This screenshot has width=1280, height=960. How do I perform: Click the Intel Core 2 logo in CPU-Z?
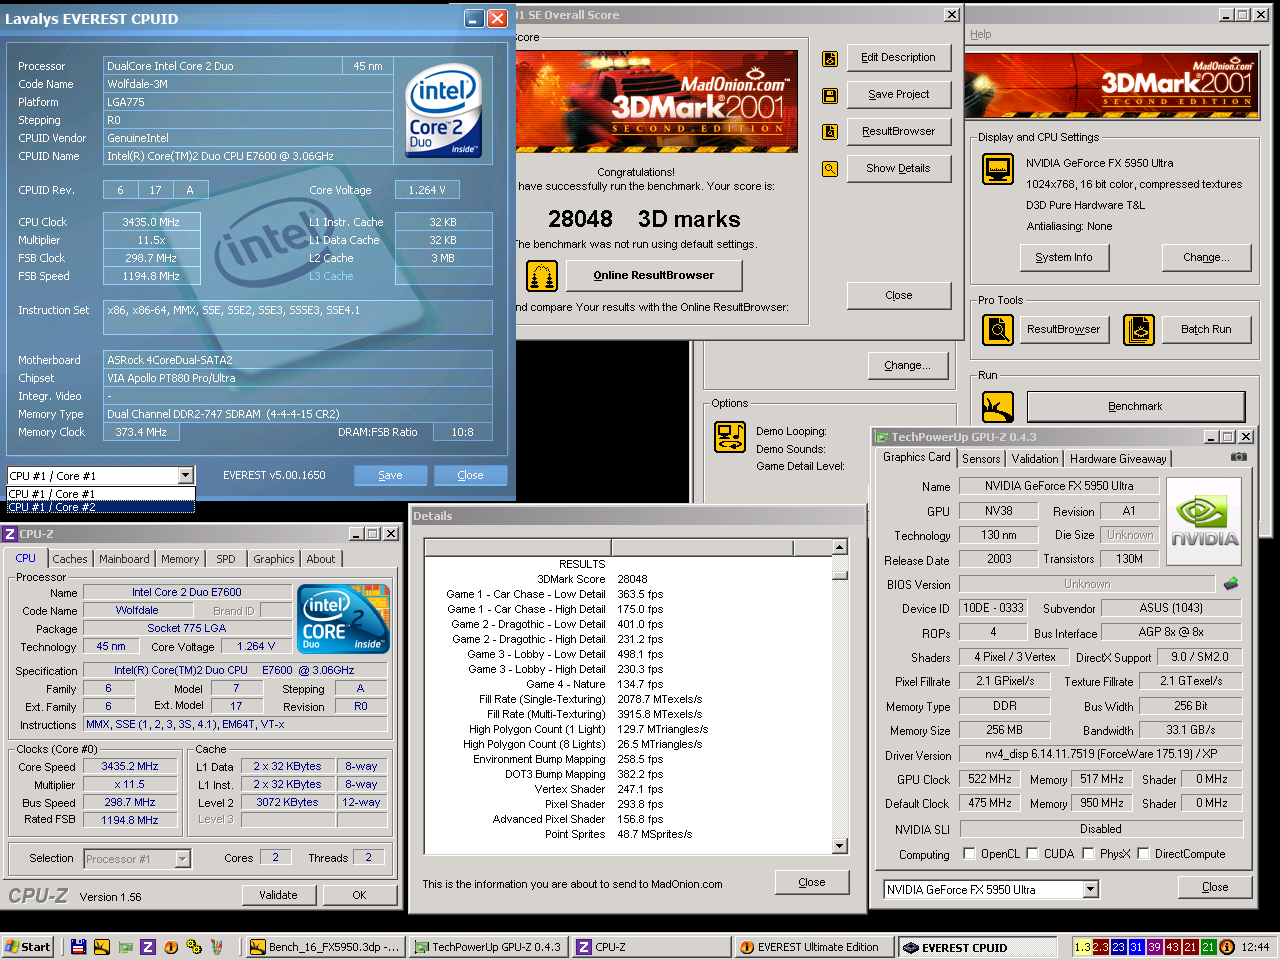click(344, 620)
